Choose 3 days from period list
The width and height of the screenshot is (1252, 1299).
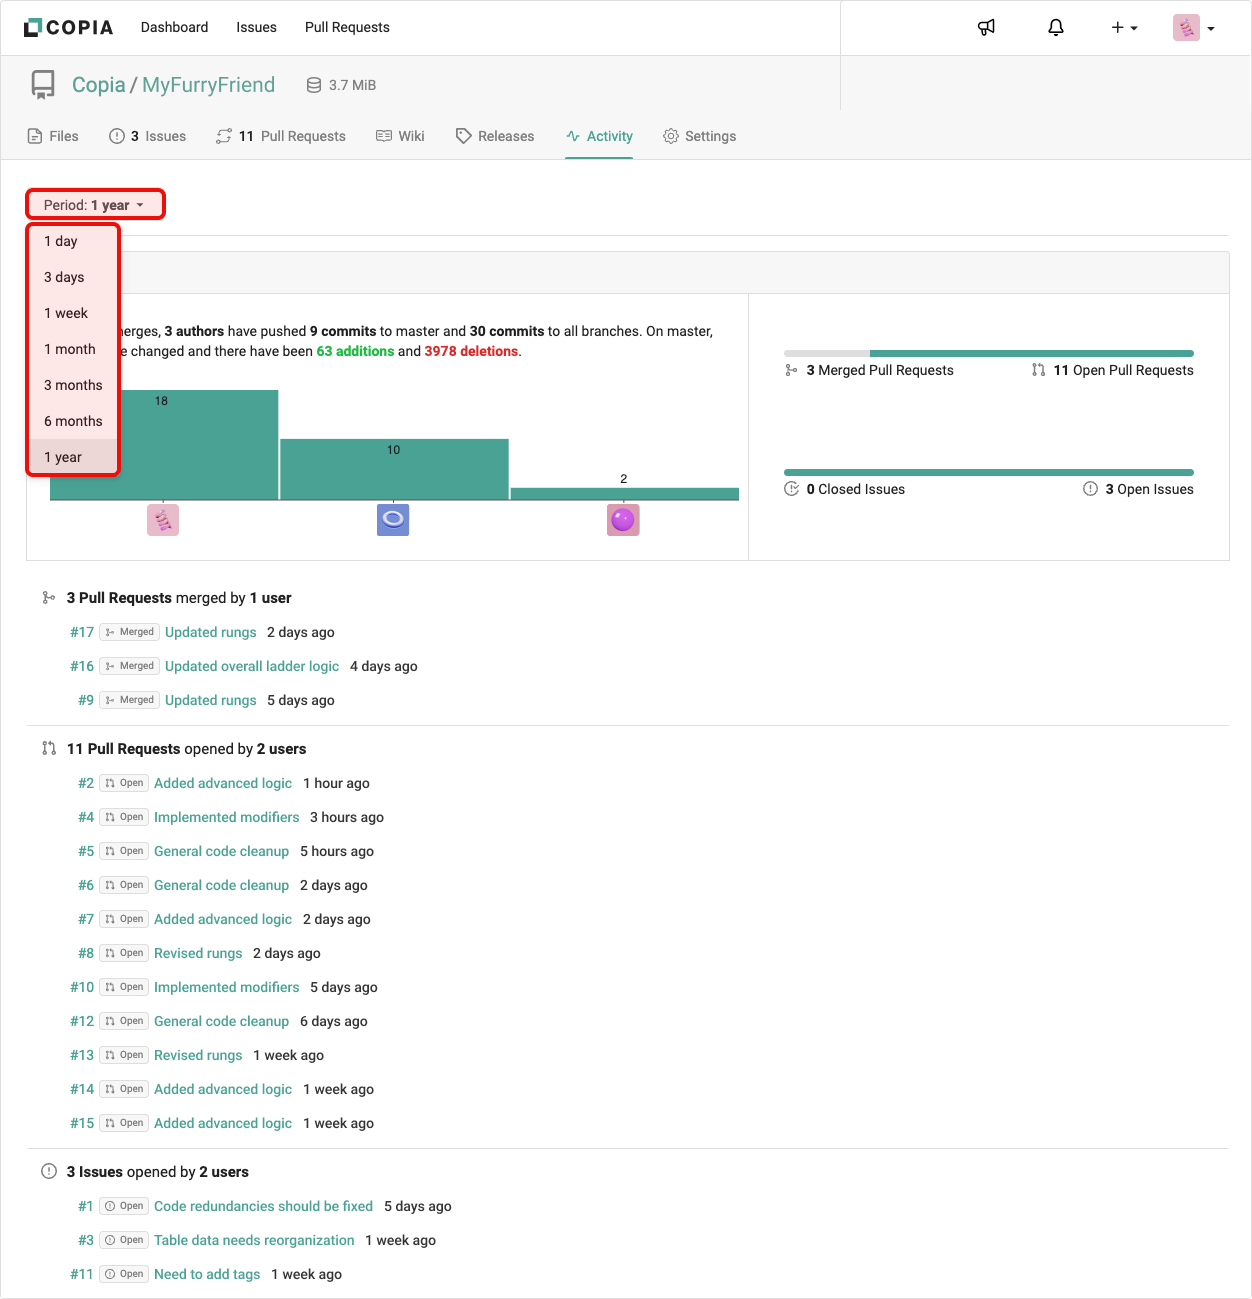pyautogui.click(x=64, y=277)
